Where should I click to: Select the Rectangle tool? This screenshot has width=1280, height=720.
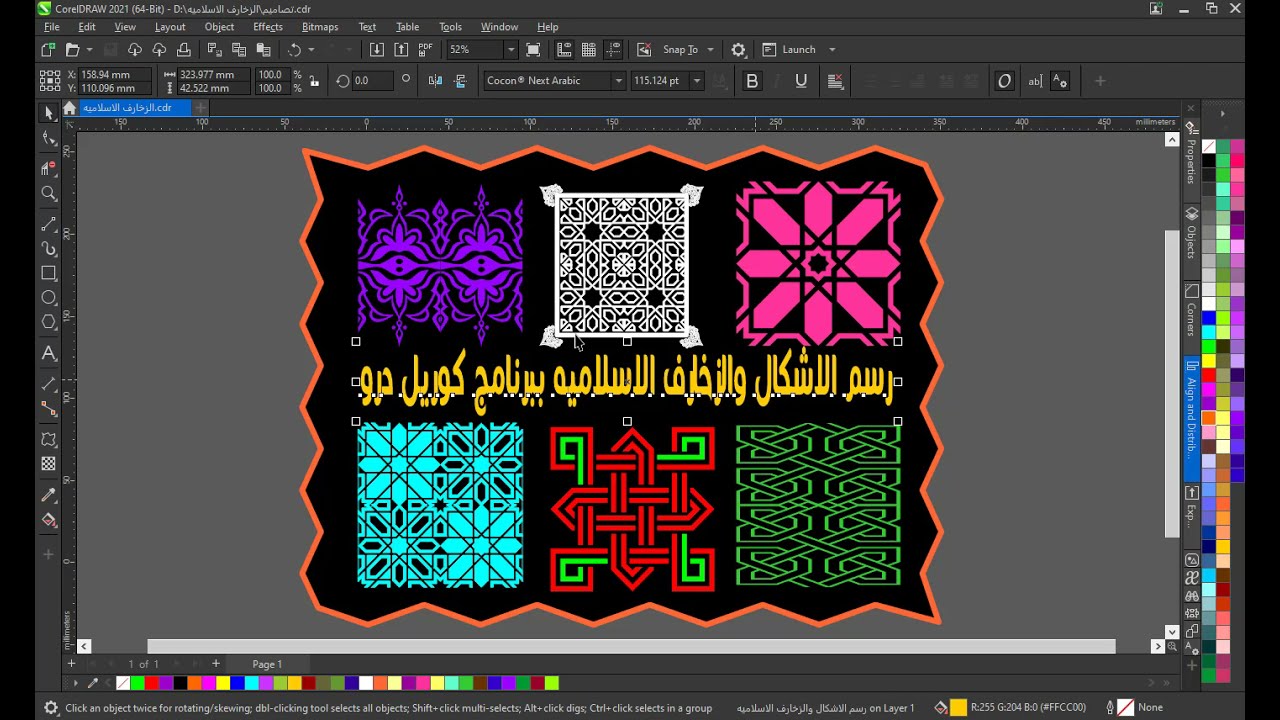[x=49, y=273]
